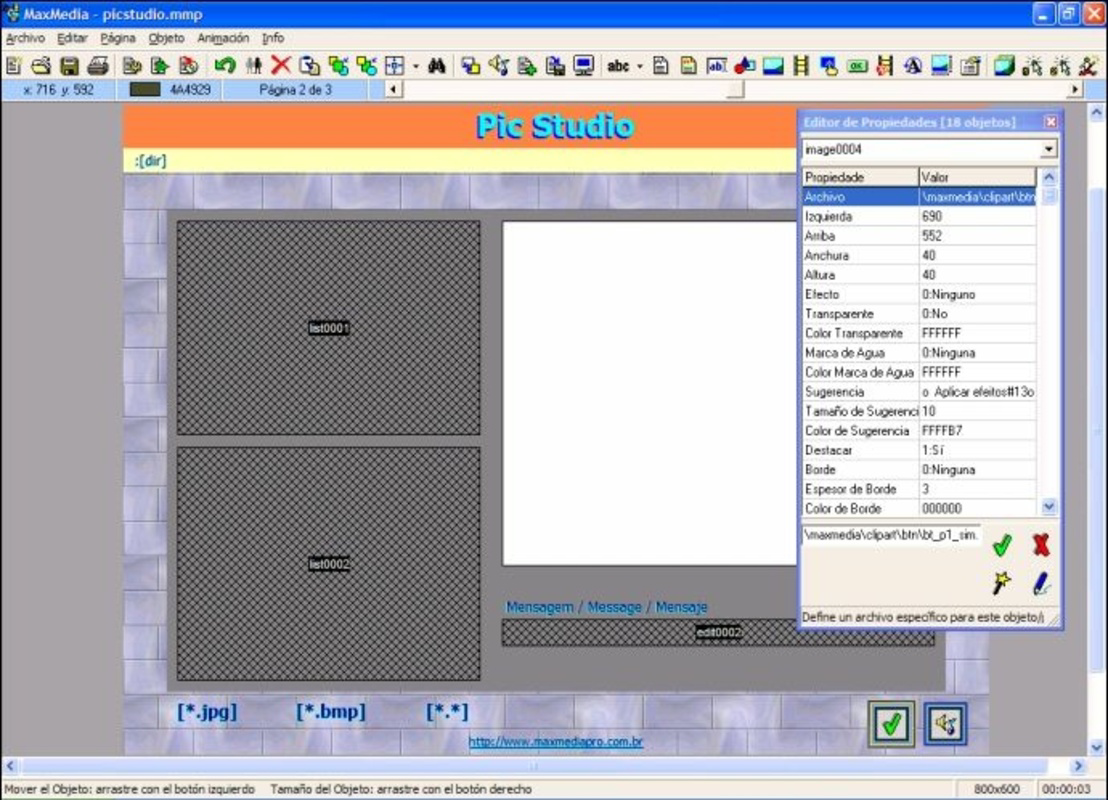This screenshot has height=800, width=1108.
Task: Select the Sugerencia property row
Action: point(919,392)
